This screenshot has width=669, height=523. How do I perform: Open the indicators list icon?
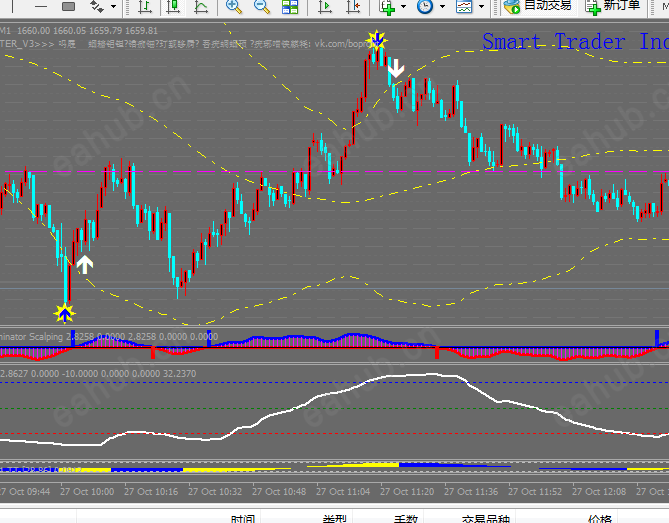pyautogui.click(x=388, y=6)
